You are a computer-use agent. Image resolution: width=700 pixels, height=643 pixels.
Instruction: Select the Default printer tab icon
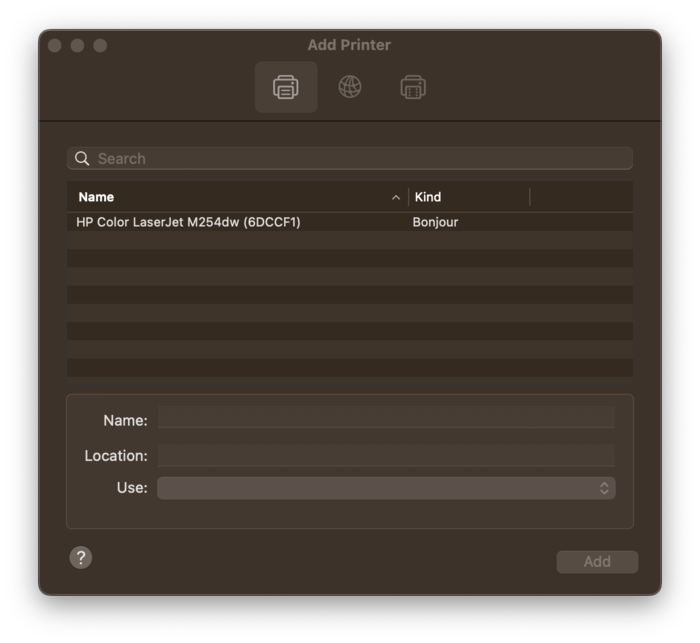click(x=286, y=87)
